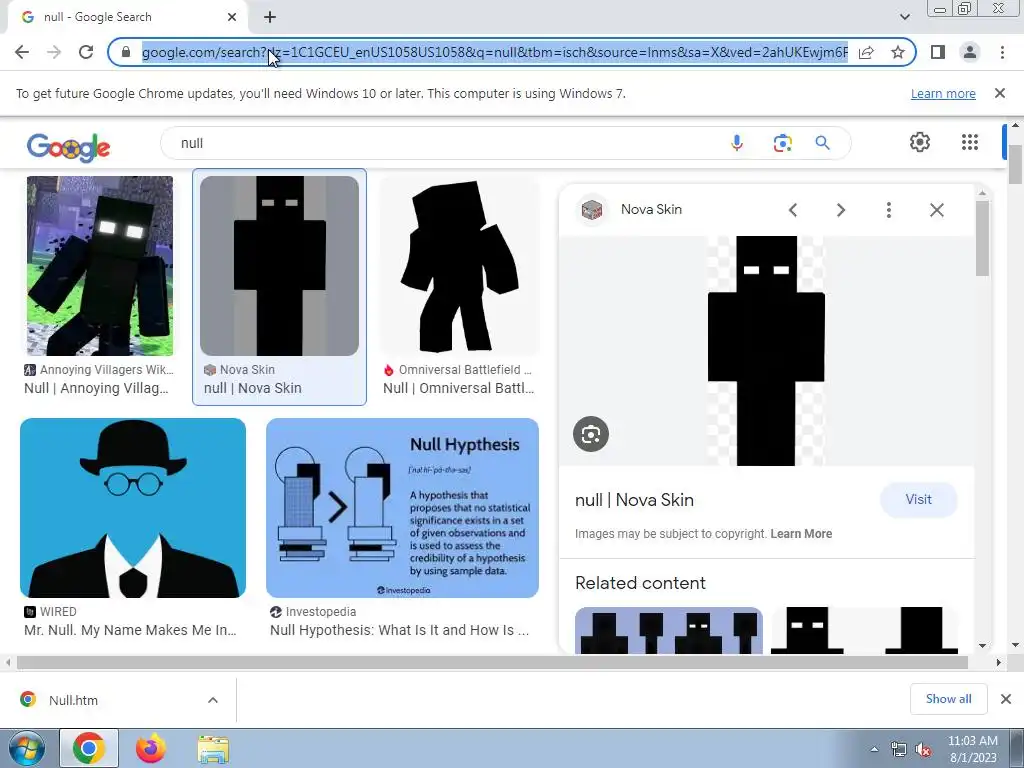Image resolution: width=1024 pixels, height=768 pixels.
Task: Open the Nova Skin source name in preview
Action: coord(651,209)
